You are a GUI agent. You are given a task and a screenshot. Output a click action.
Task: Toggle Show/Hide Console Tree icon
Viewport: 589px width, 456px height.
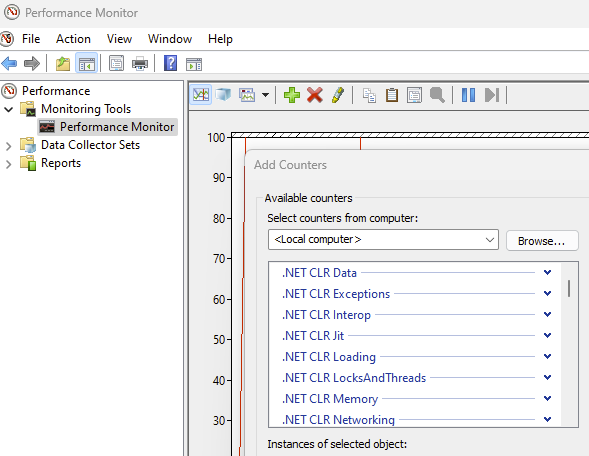point(86,63)
